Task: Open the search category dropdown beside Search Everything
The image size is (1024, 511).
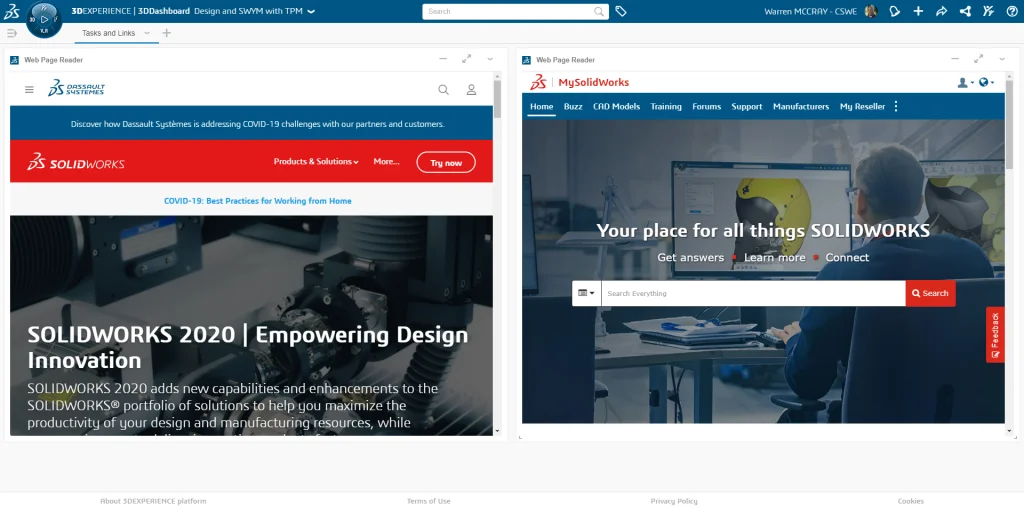Action: point(586,293)
